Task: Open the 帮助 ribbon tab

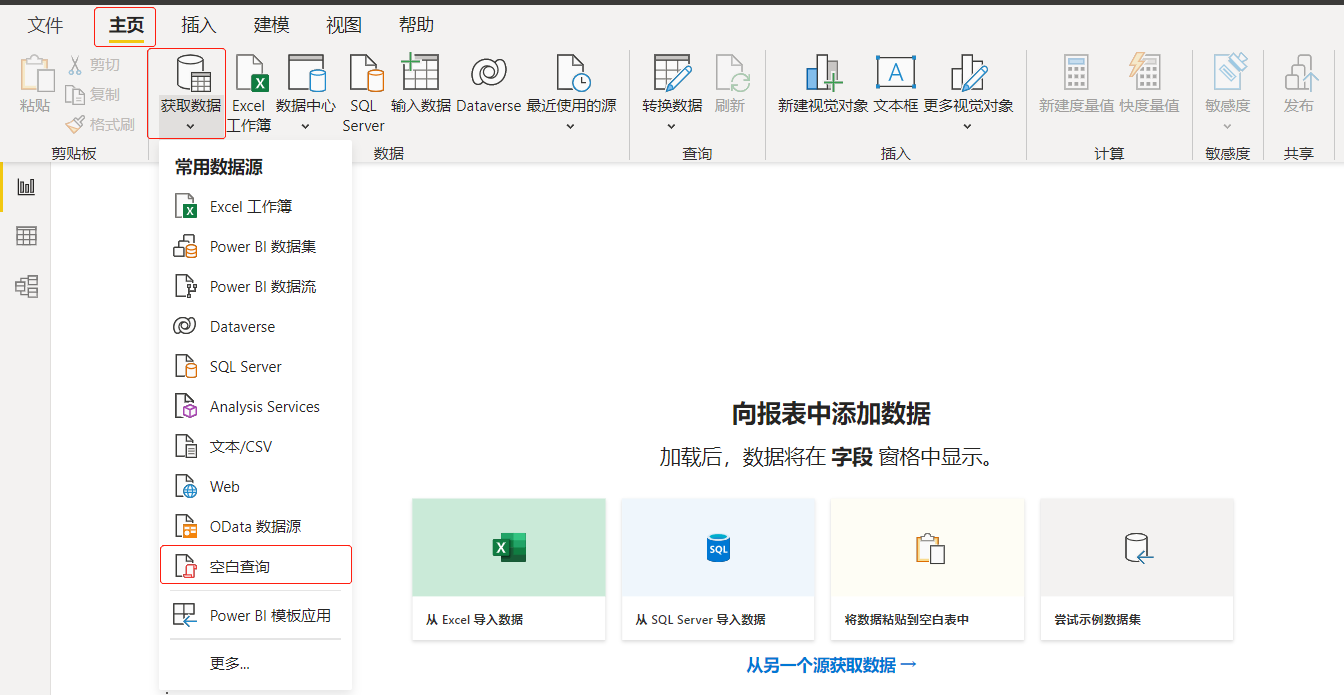Action: point(416,26)
